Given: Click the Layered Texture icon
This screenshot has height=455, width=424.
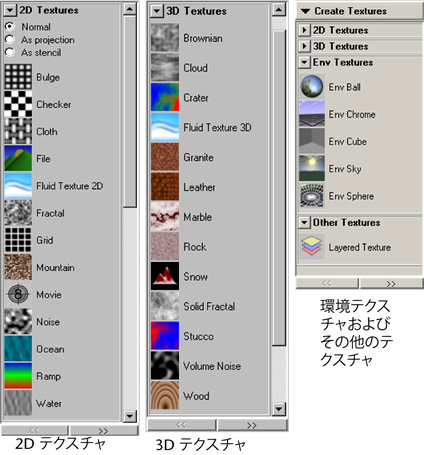Looking at the screenshot, I should point(312,247).
